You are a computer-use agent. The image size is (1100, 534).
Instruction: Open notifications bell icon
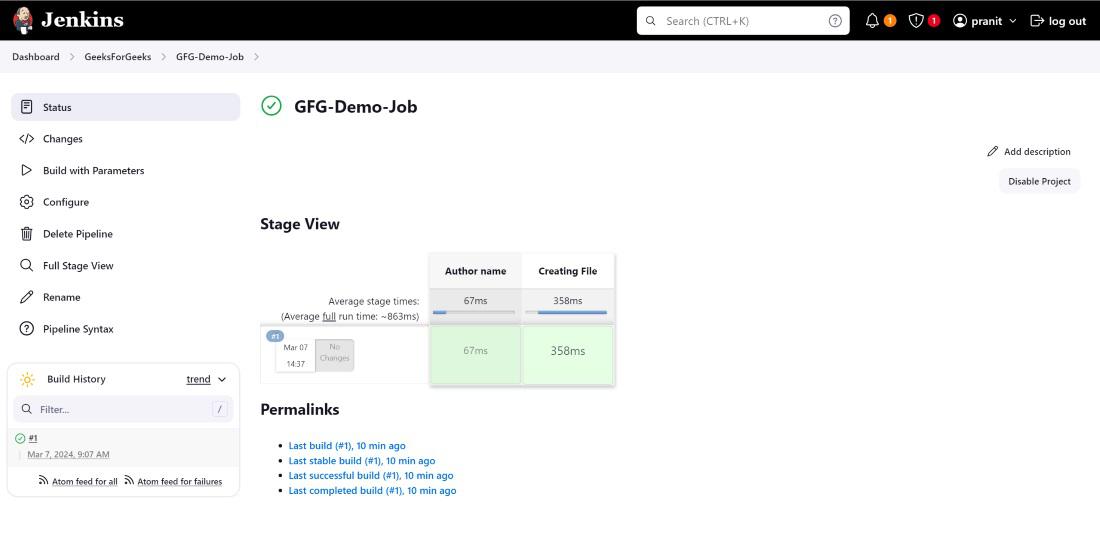tap(872, 21)
